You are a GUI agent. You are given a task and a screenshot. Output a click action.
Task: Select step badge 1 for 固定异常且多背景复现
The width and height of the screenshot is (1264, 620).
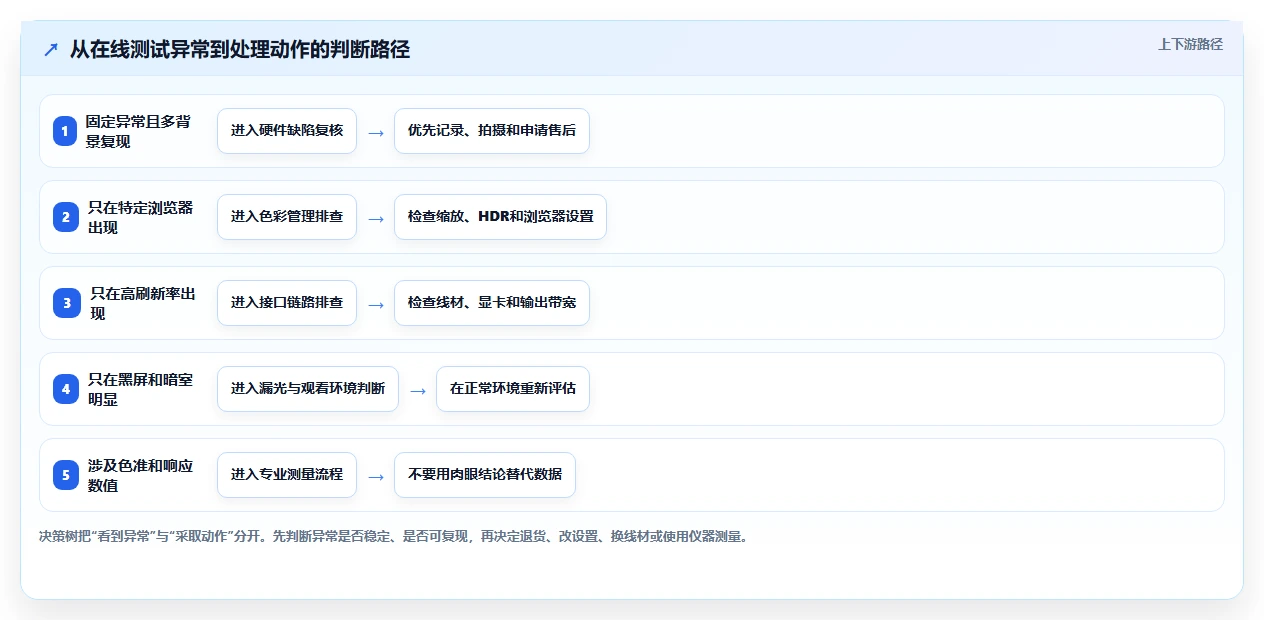[65, 131]
